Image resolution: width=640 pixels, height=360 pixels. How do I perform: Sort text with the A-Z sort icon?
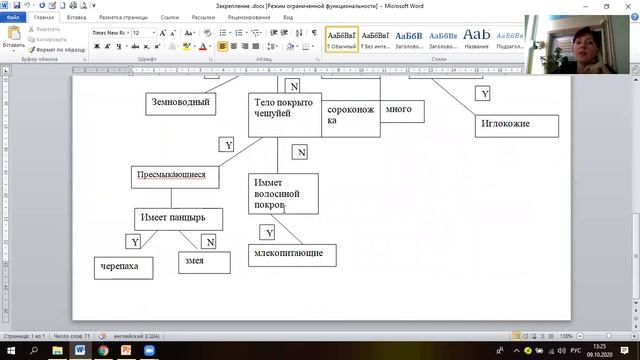pos(299,33)
